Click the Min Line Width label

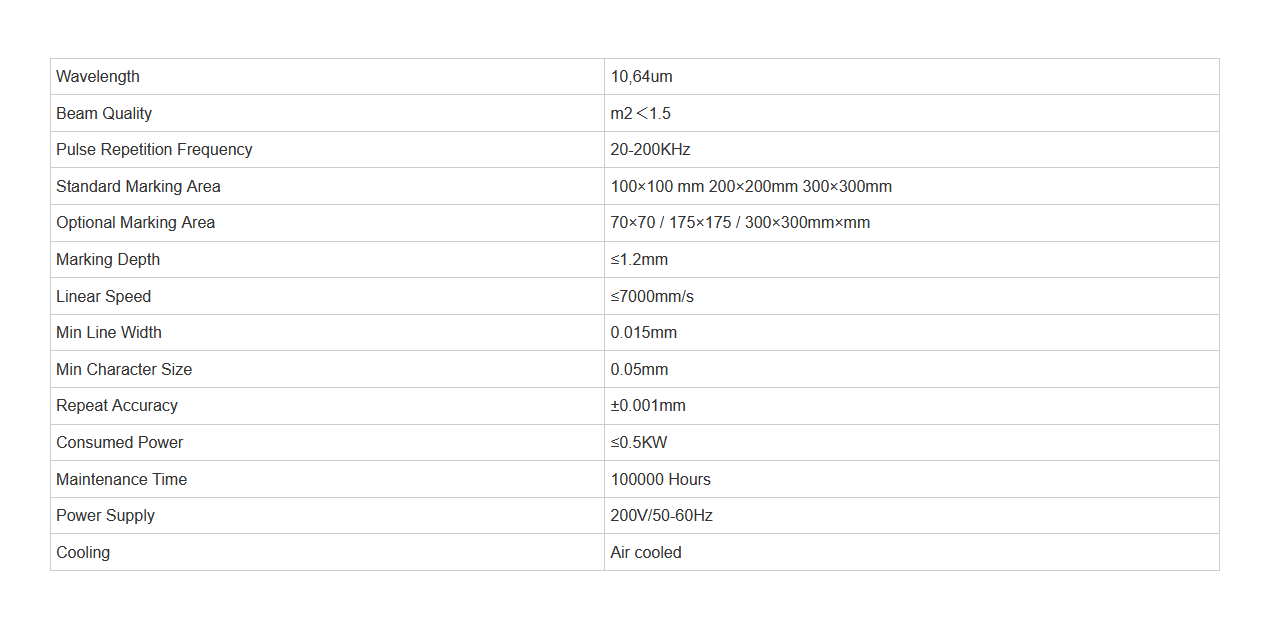click(109, 333)
